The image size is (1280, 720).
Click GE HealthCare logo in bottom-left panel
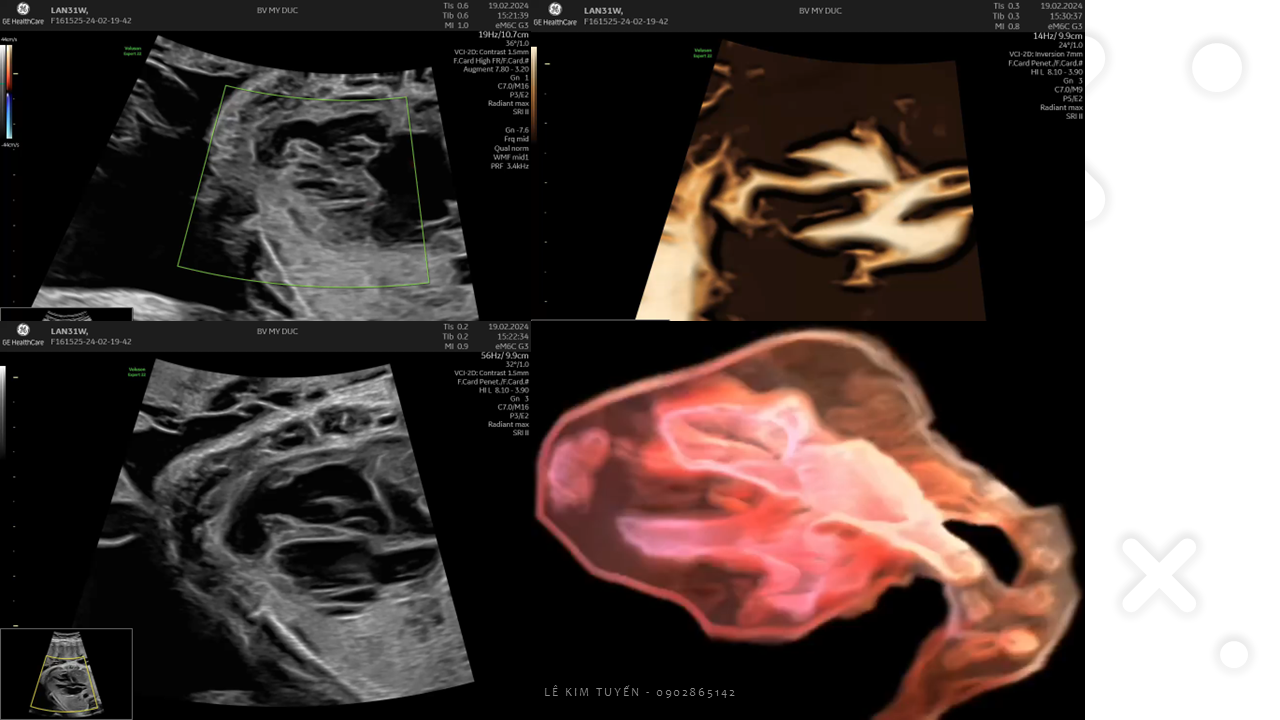point(22,334)
